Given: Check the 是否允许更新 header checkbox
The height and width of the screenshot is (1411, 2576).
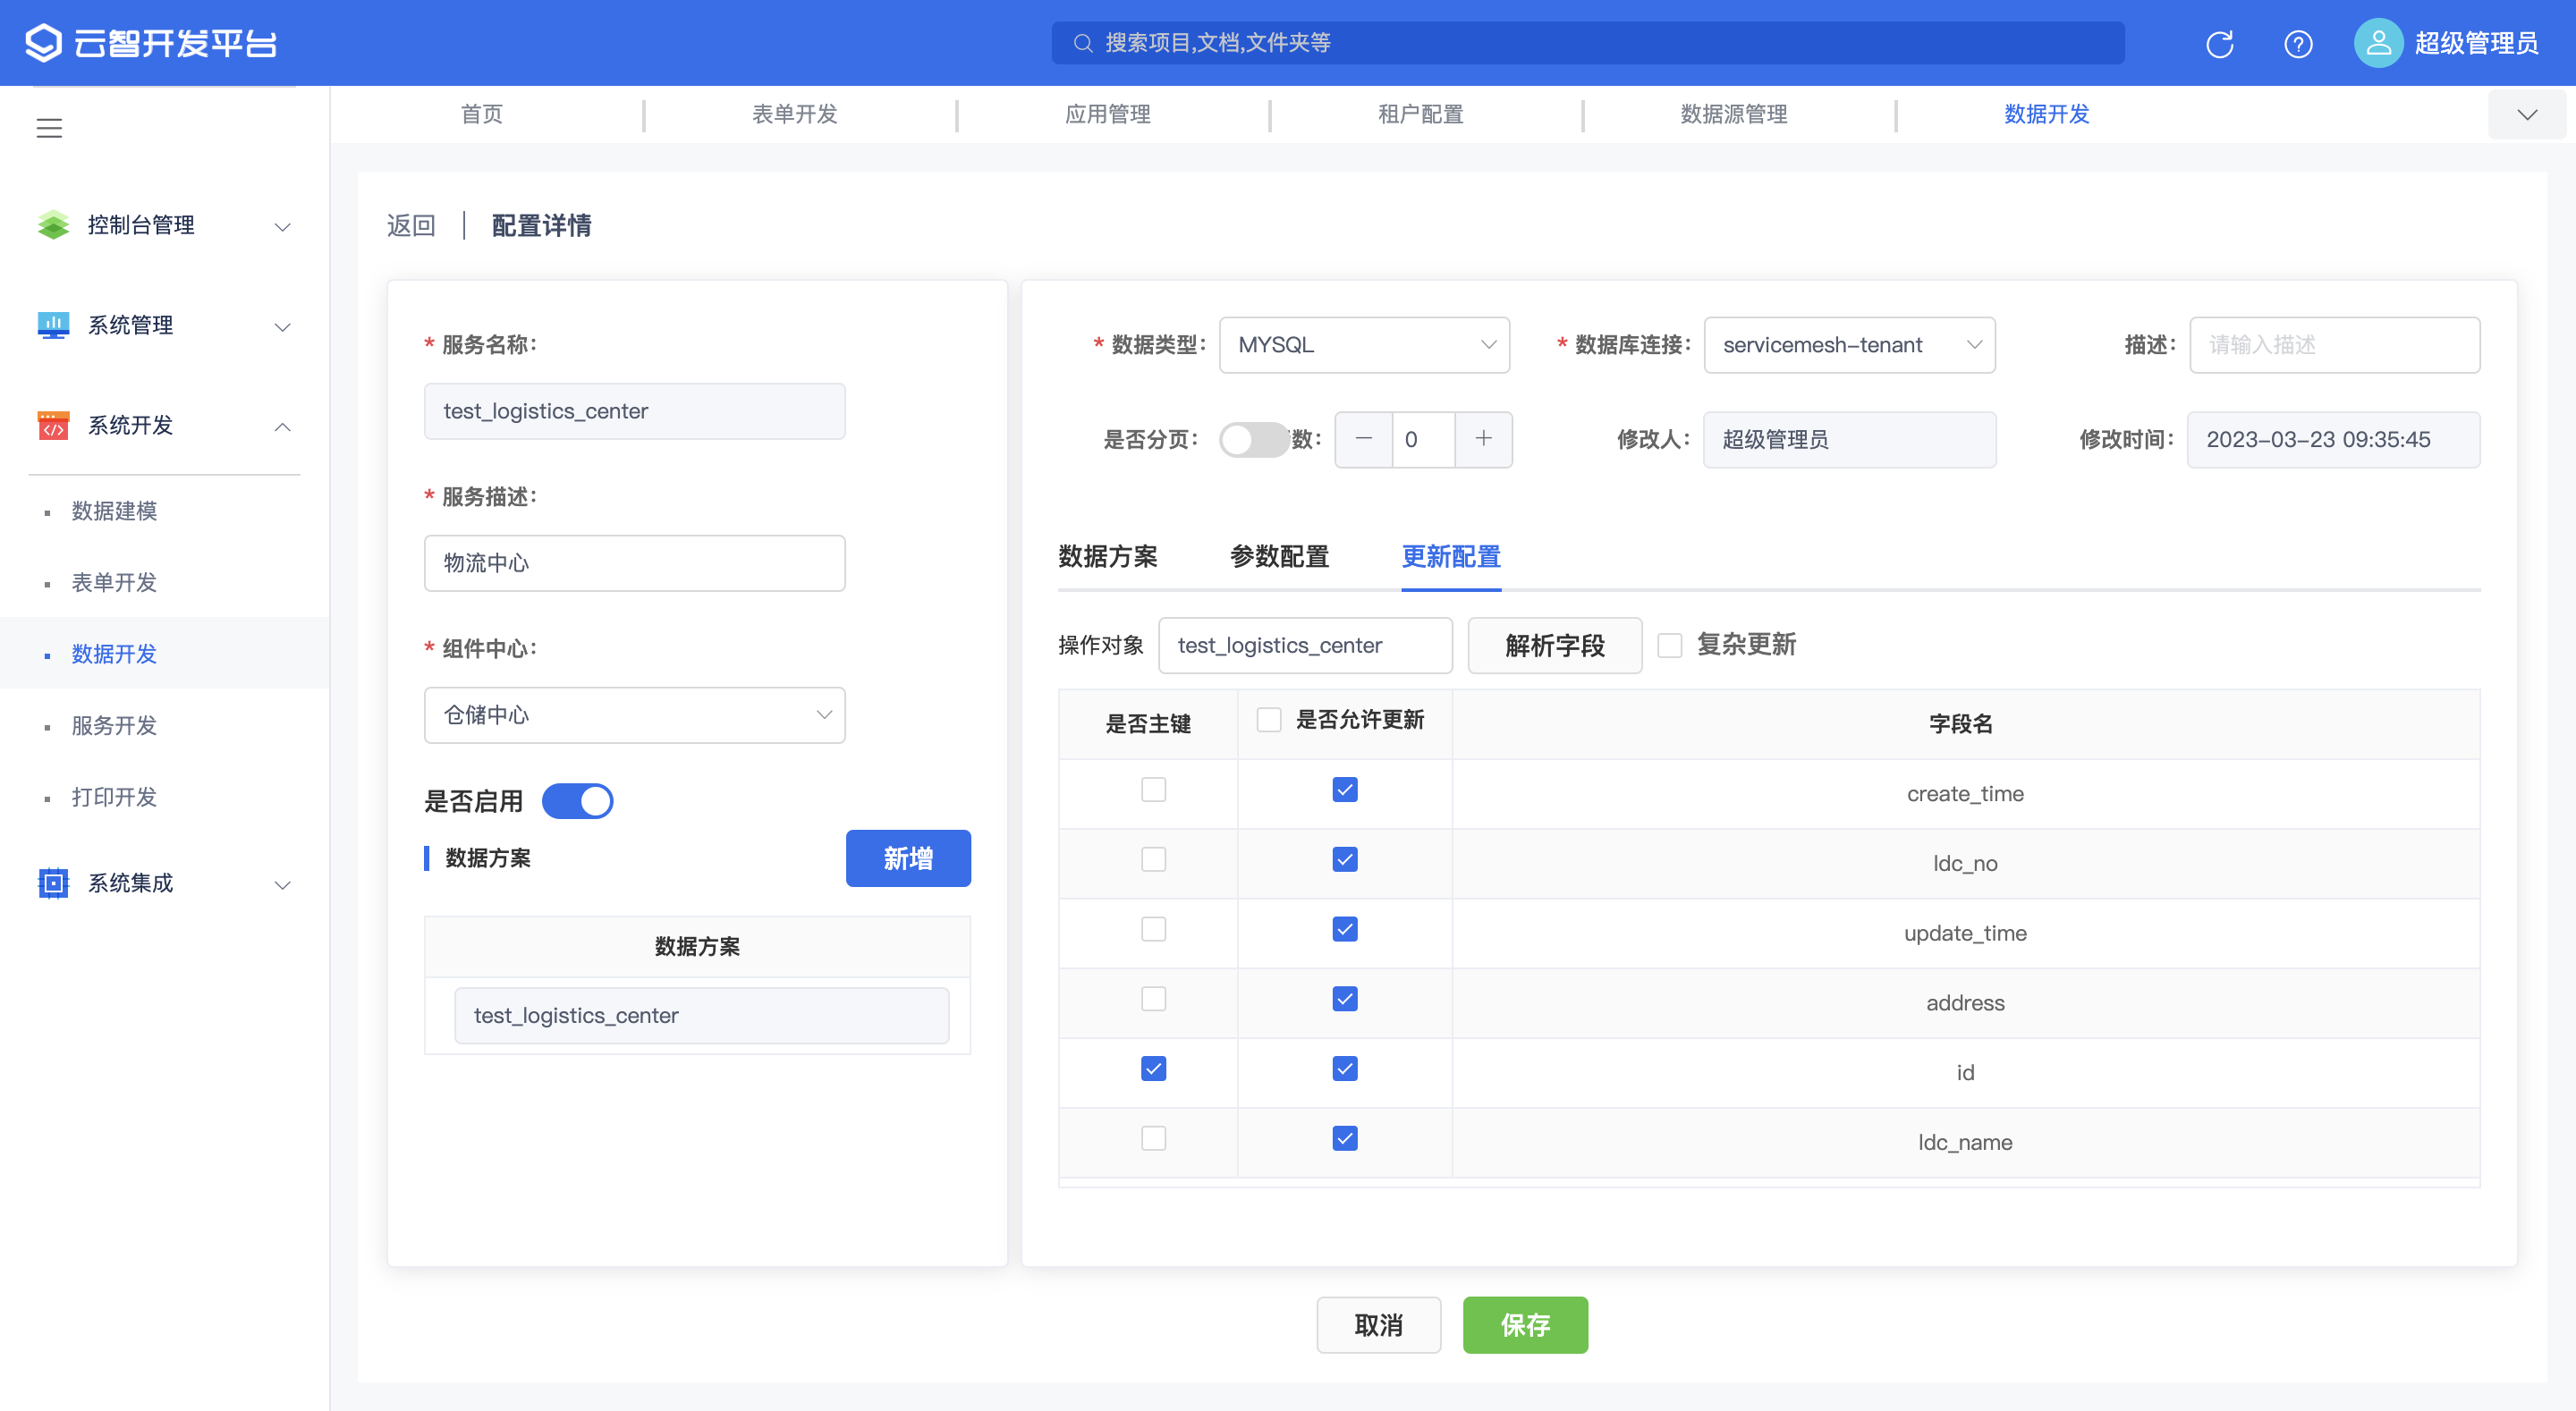Looking at the screenshot, I should [1268, 720].
